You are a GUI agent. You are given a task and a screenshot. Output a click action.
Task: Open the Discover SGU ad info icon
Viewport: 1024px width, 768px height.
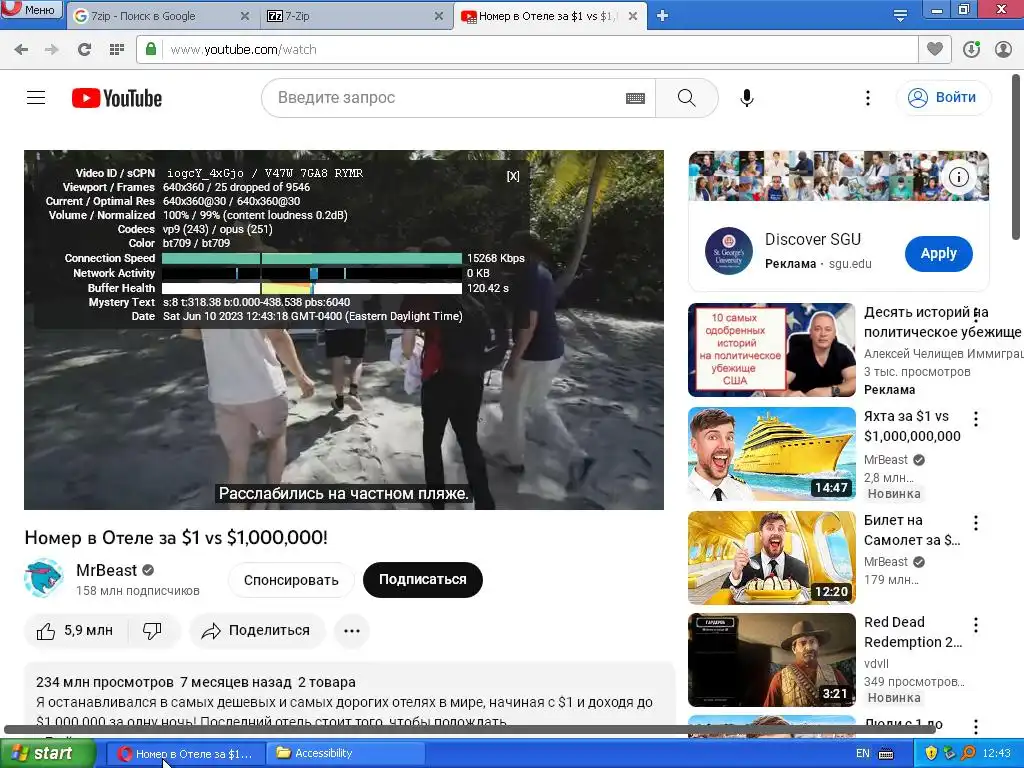(x=959, y=177)
